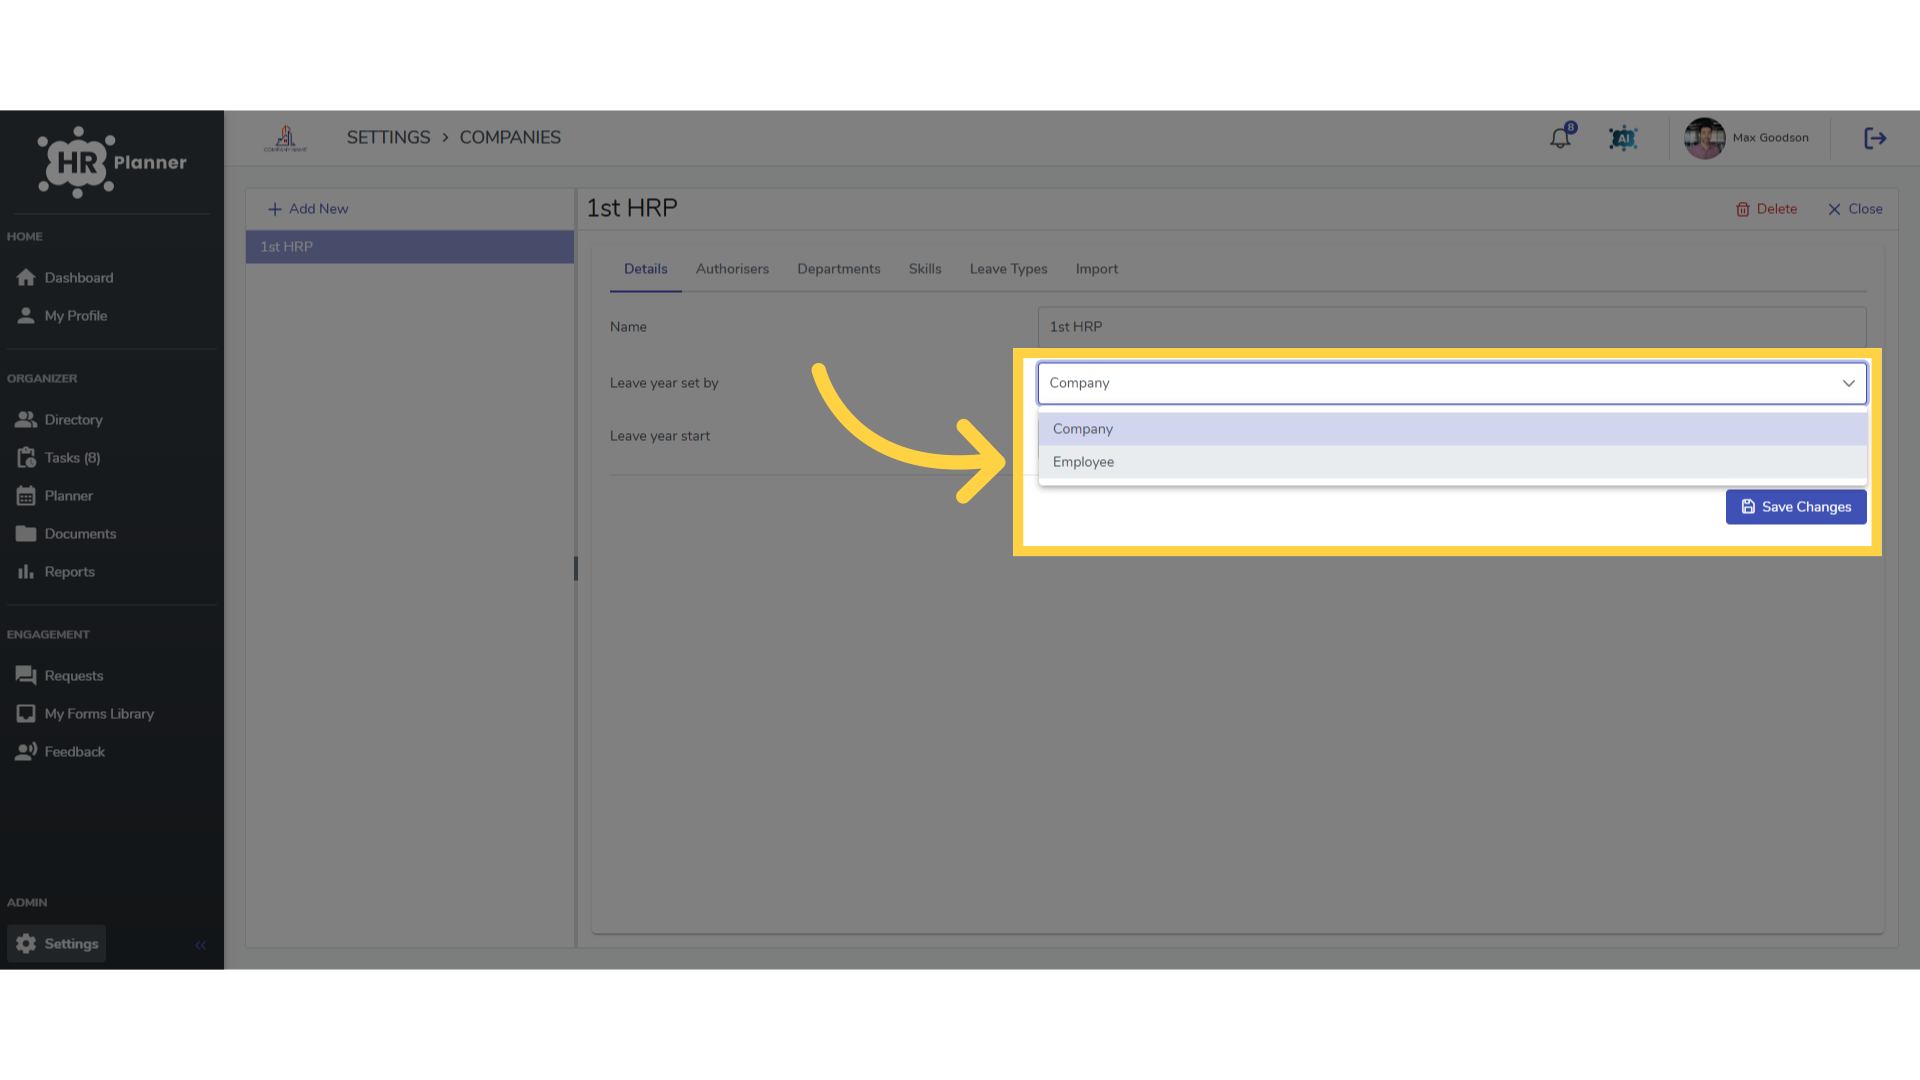Open My Profile in sidebar

point(62,316)
